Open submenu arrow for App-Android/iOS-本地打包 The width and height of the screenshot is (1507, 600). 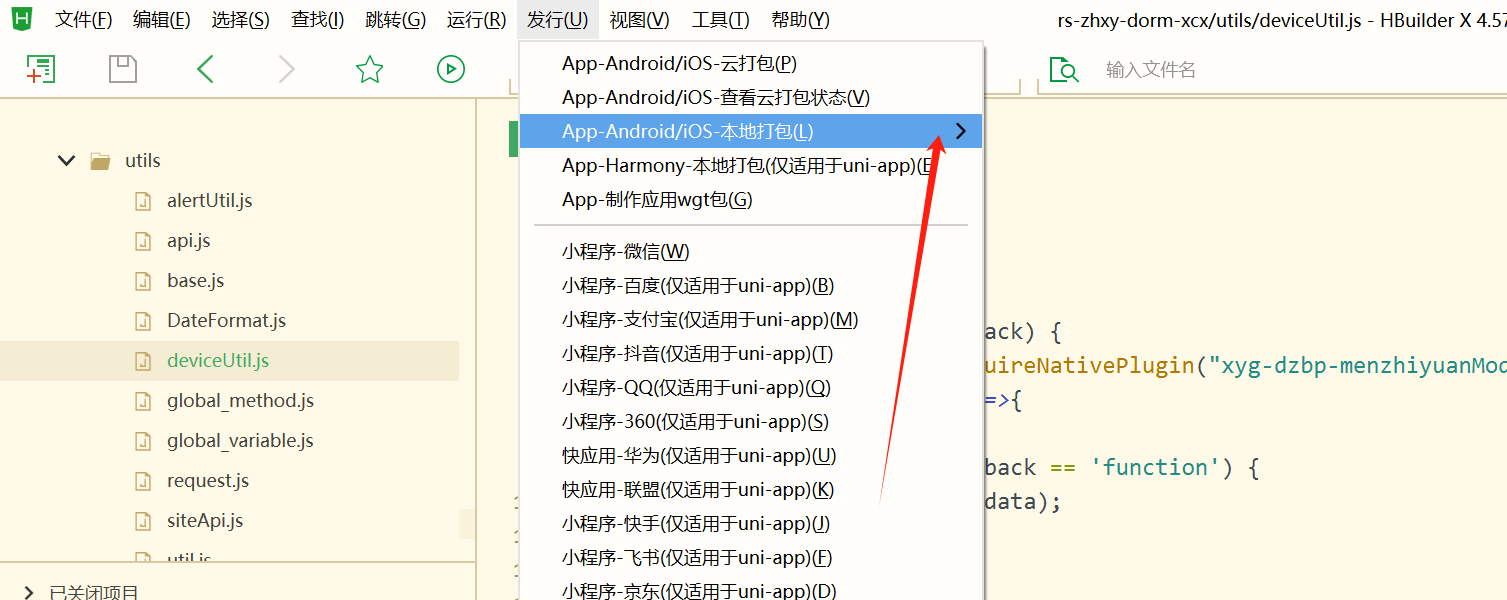coord(961,131)
